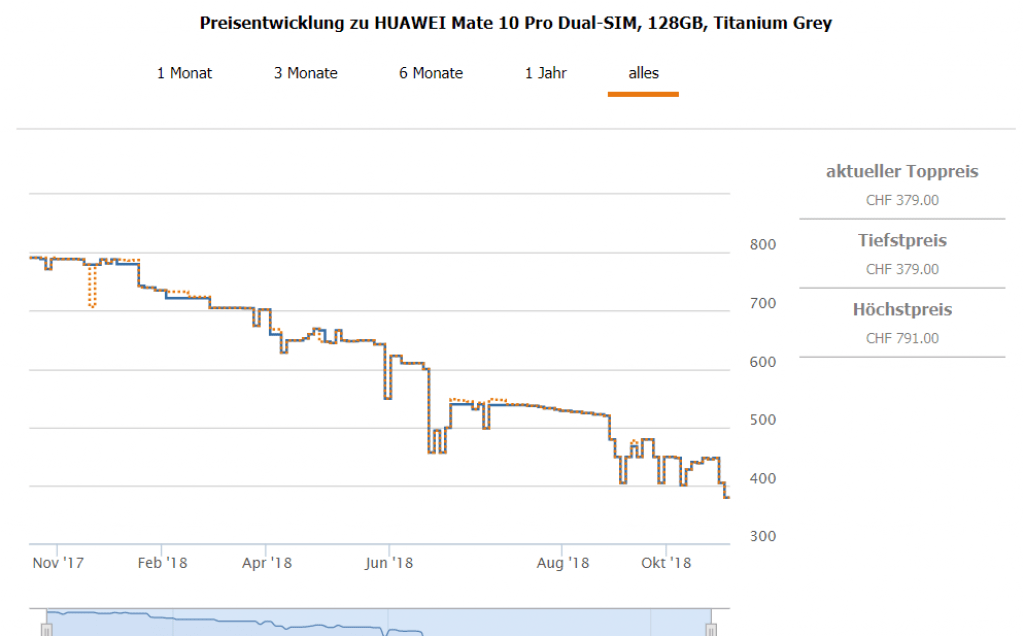Show the 6 Monate price history
1024x636 pixels.
coord(430,73)
